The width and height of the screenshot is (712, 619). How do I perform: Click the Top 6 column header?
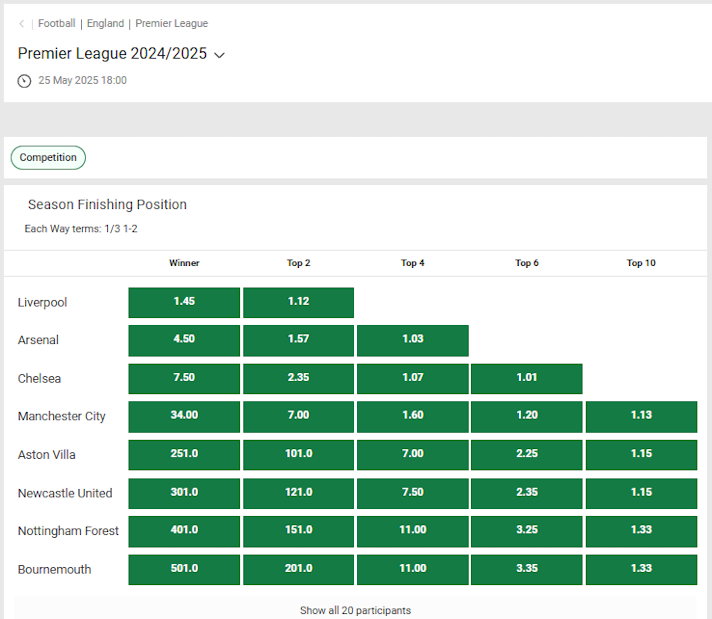click(527, 263)
